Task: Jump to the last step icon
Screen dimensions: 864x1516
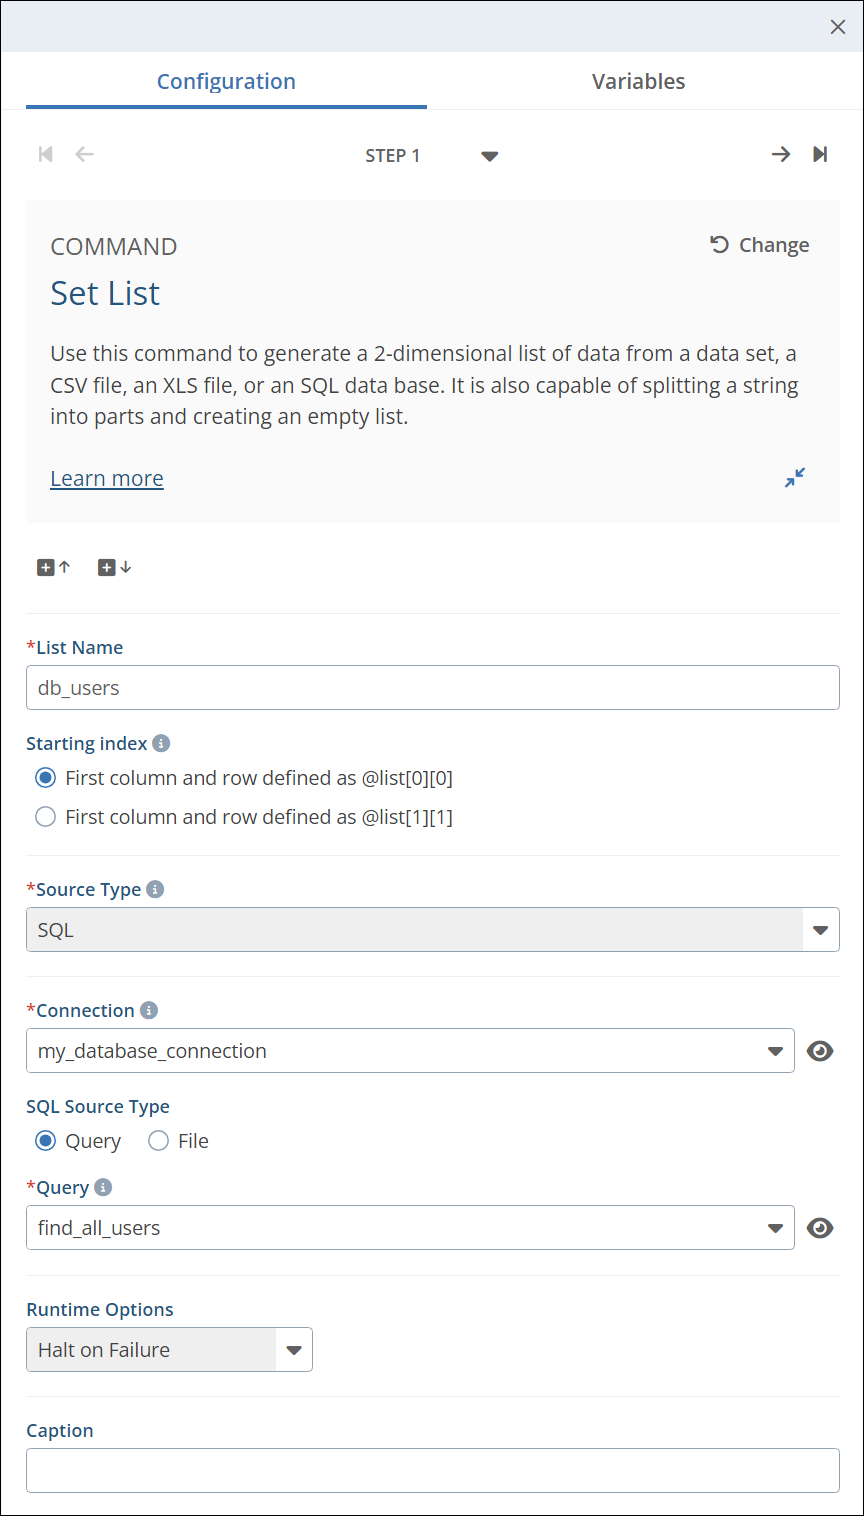Action: click(x=820, y=154)
